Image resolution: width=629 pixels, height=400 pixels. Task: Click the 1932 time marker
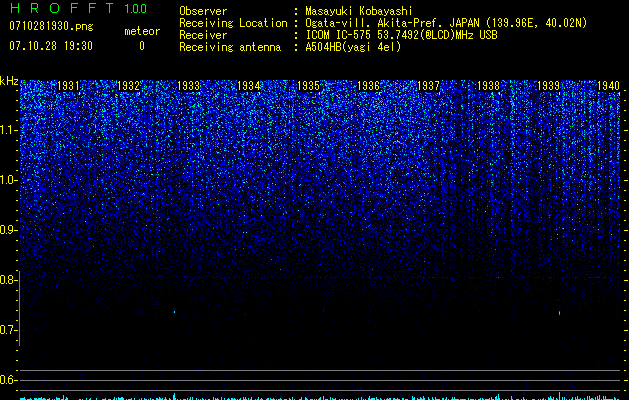[128, 86]
